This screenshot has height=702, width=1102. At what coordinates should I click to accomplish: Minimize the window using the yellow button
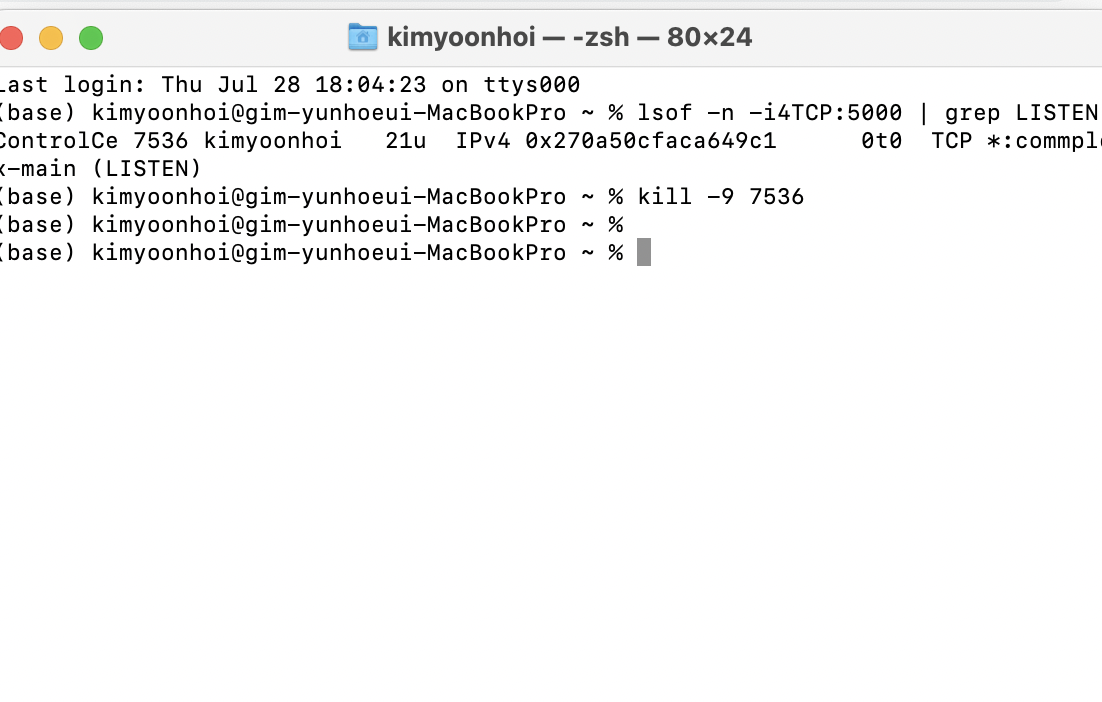click(51, 38)
